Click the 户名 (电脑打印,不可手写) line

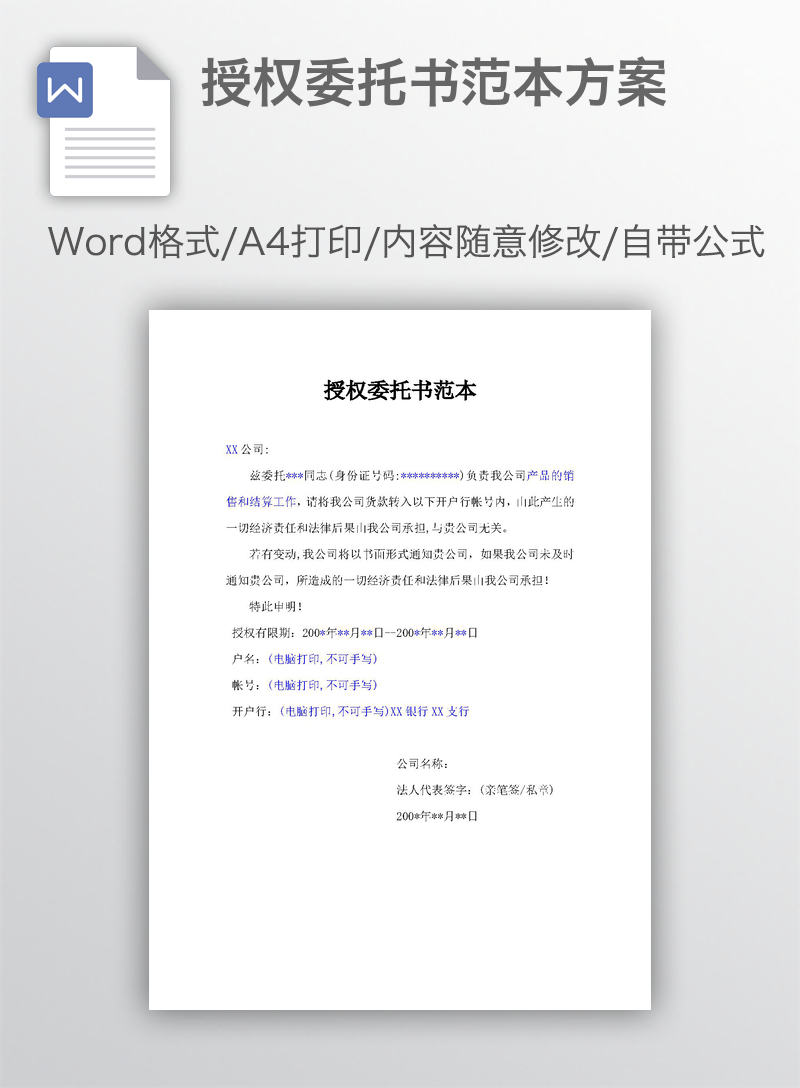[305, 659]
